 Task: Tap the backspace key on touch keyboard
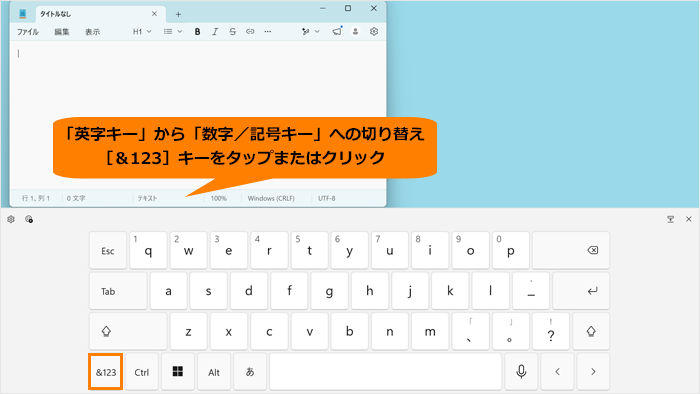[x=571, y=250]
